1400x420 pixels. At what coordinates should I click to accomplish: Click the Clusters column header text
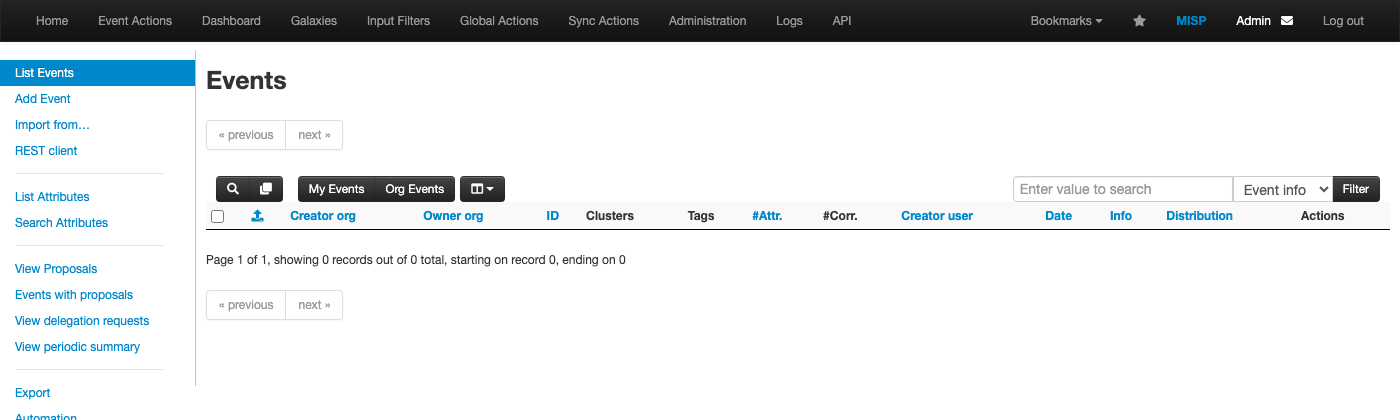[x=610, y=216]
